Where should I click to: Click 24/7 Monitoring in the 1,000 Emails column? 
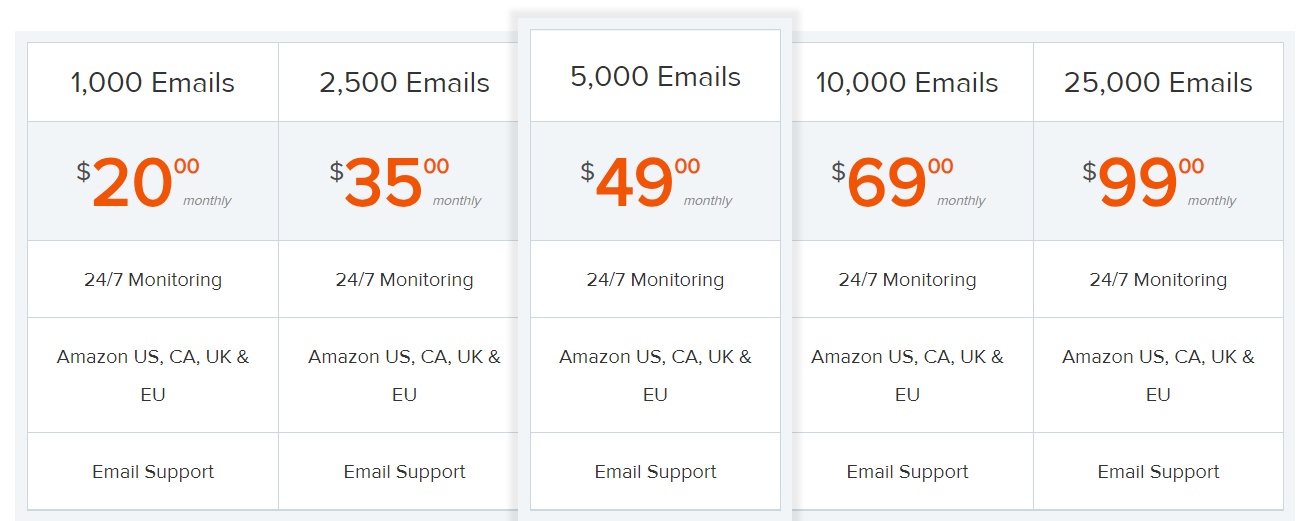[x=153, y=280]
